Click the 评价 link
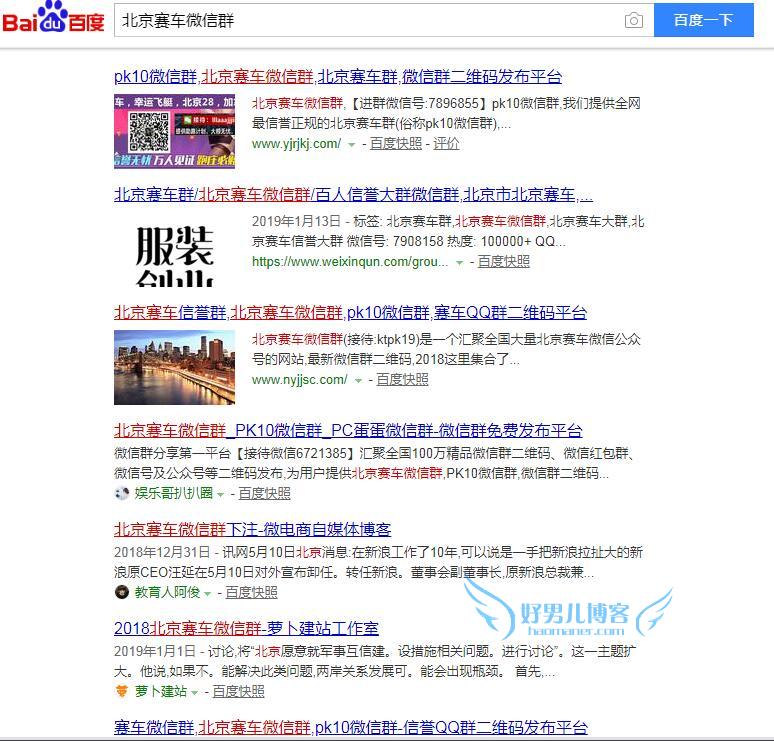 pyautogui.click(x=446, y=144)
